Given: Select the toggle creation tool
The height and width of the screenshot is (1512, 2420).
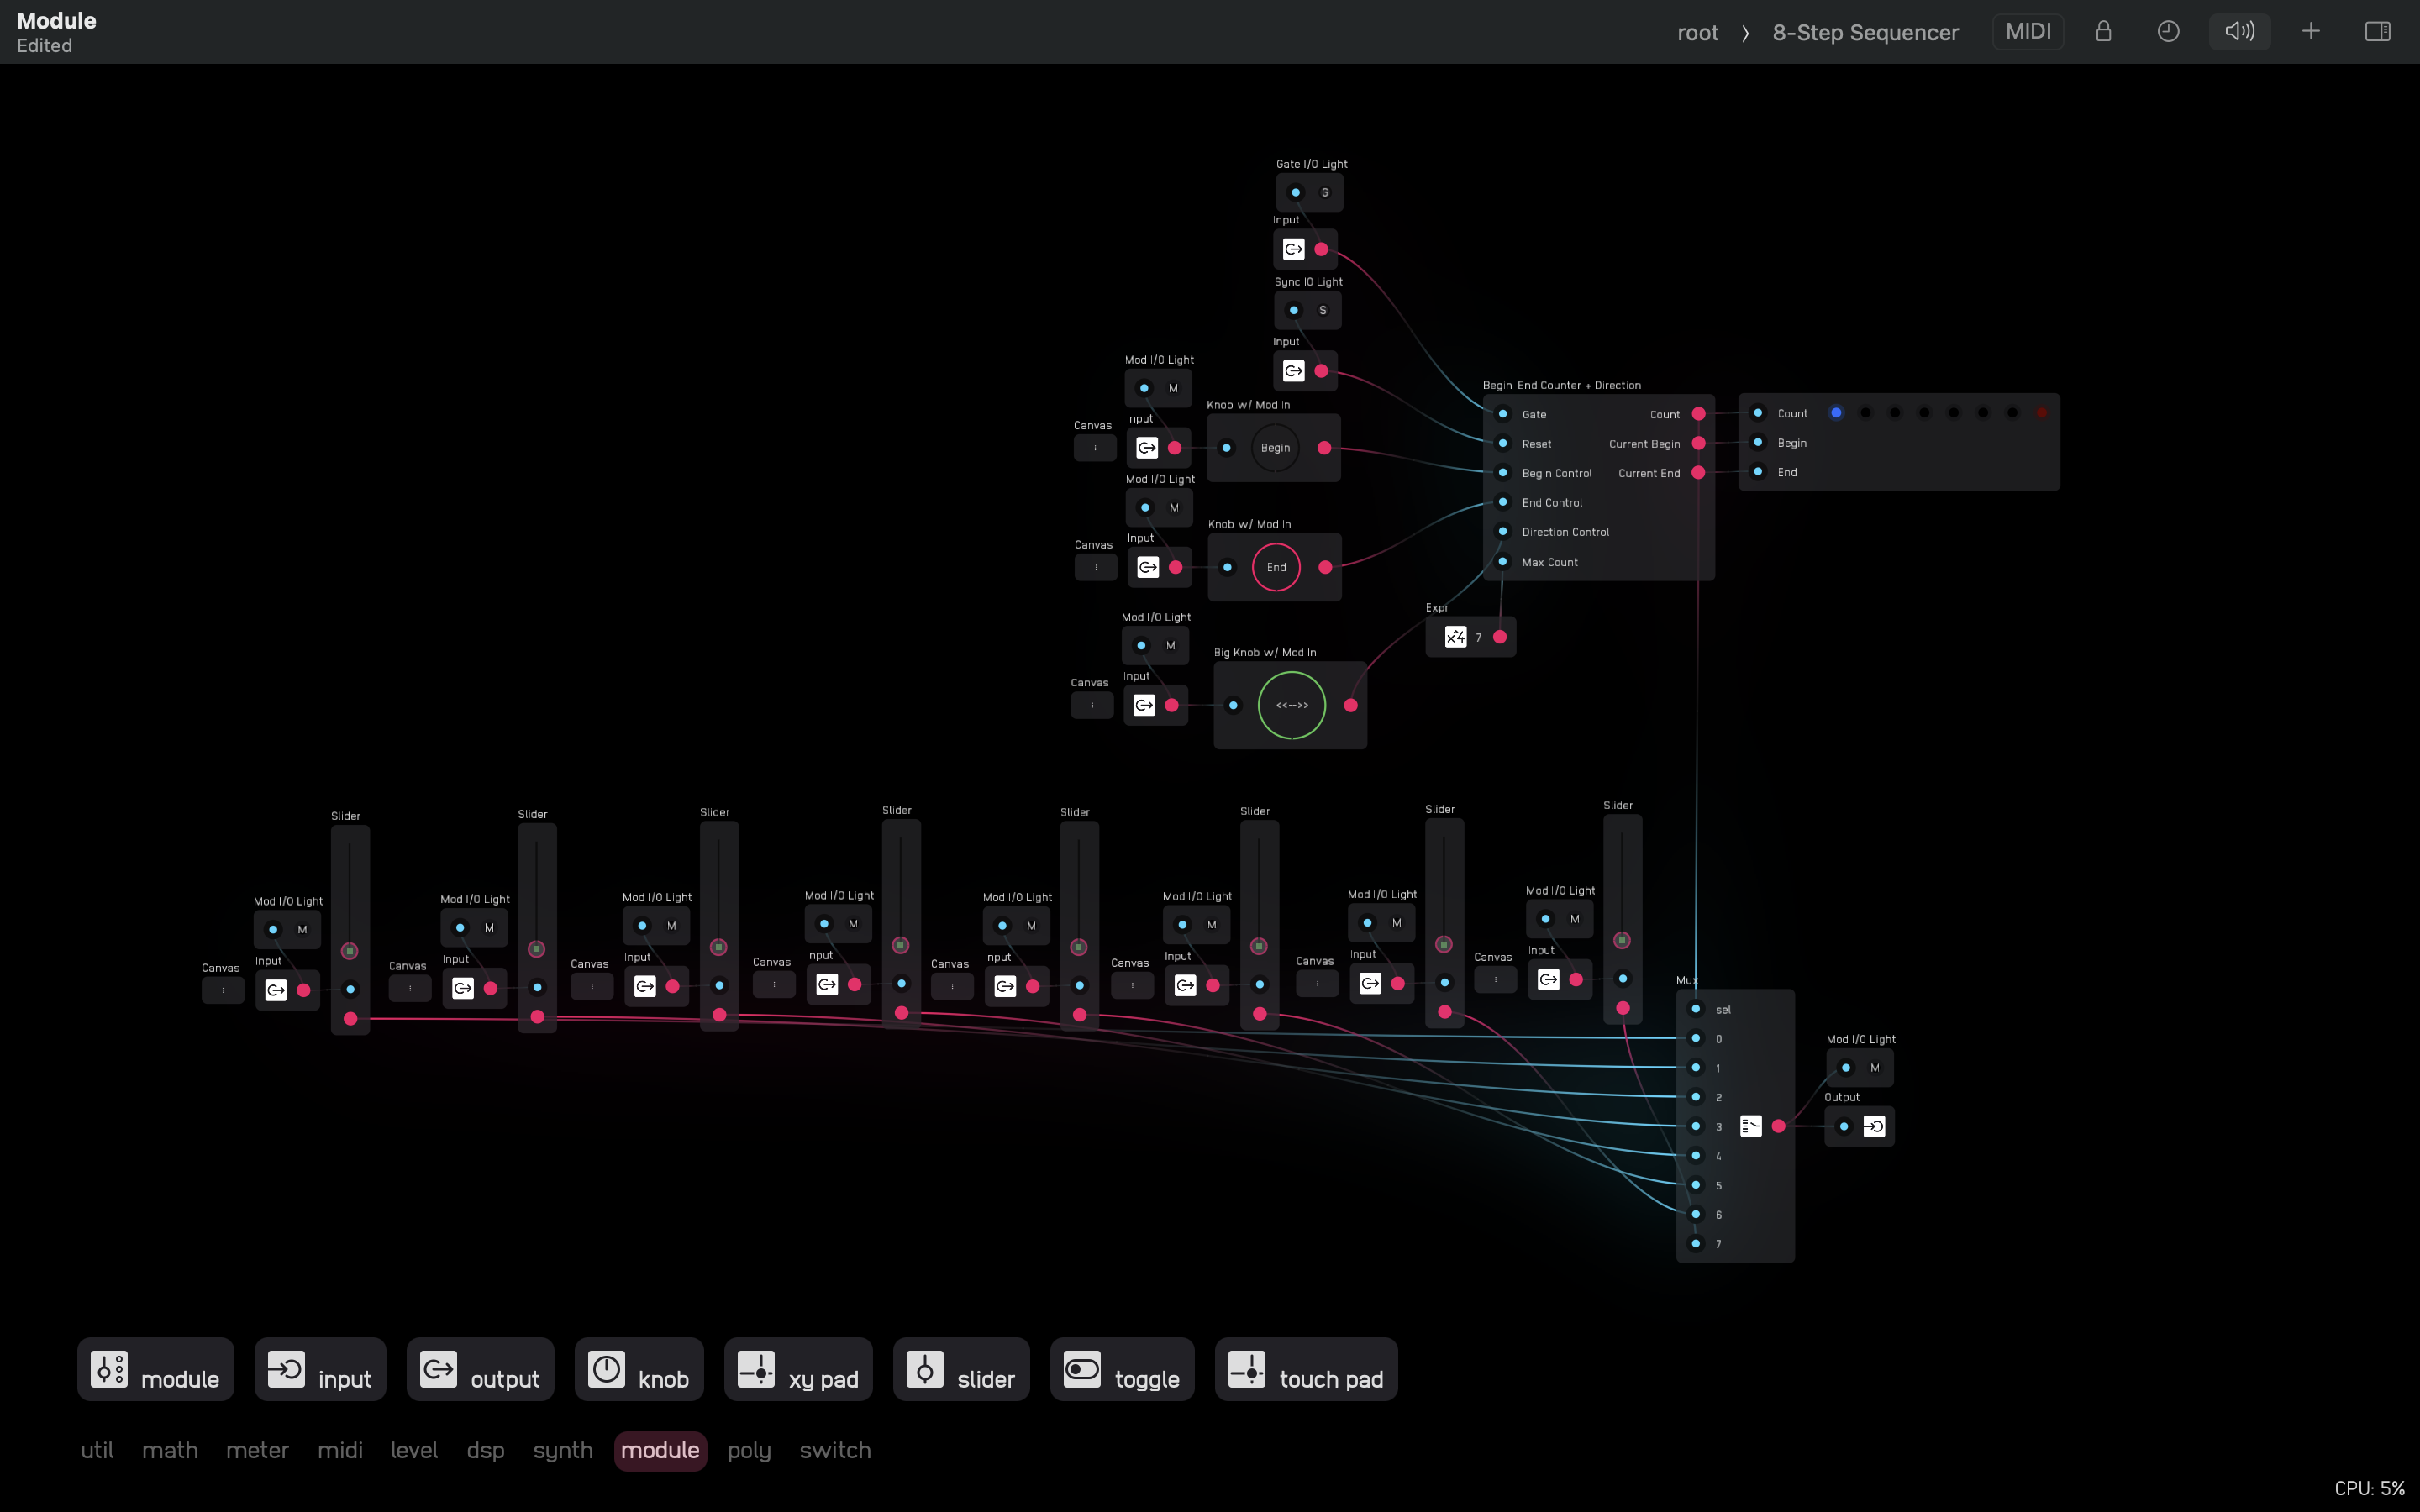Looking at the screenshot, I should click(x=1121, y=1369).
